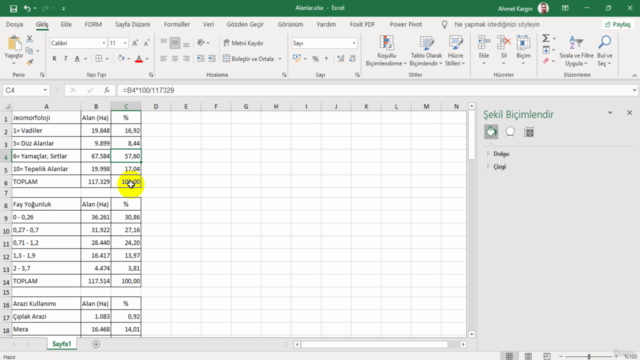Click the Format Painter brush icon

29,62
